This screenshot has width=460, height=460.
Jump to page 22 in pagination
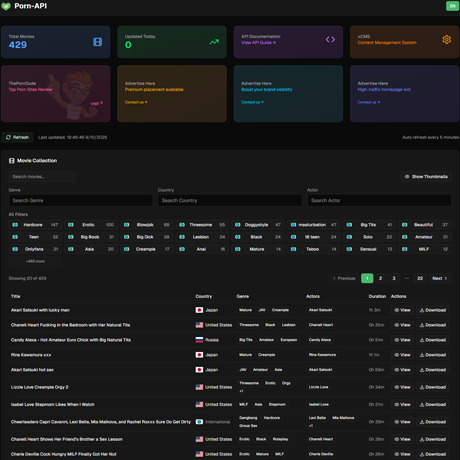[x=420, y=278]
